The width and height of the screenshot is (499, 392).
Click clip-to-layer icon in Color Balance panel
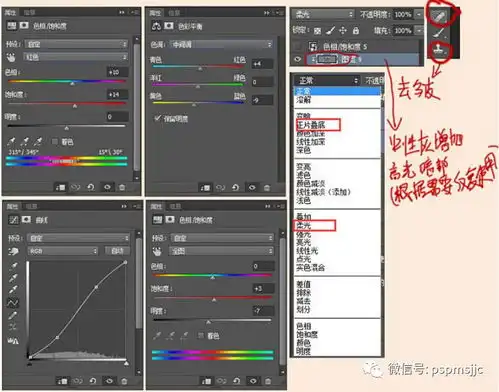pos(205,188)
